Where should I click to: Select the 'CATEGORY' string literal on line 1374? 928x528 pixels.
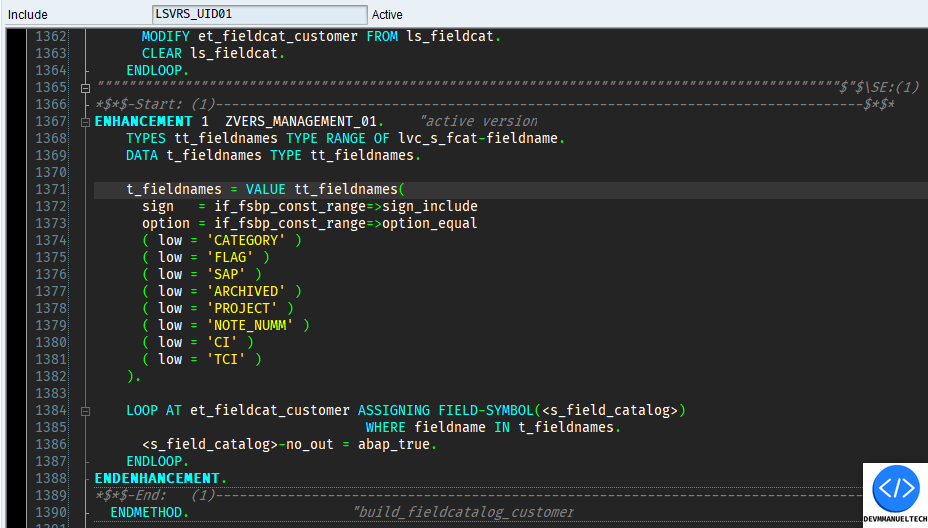click(x=246, y=240)
